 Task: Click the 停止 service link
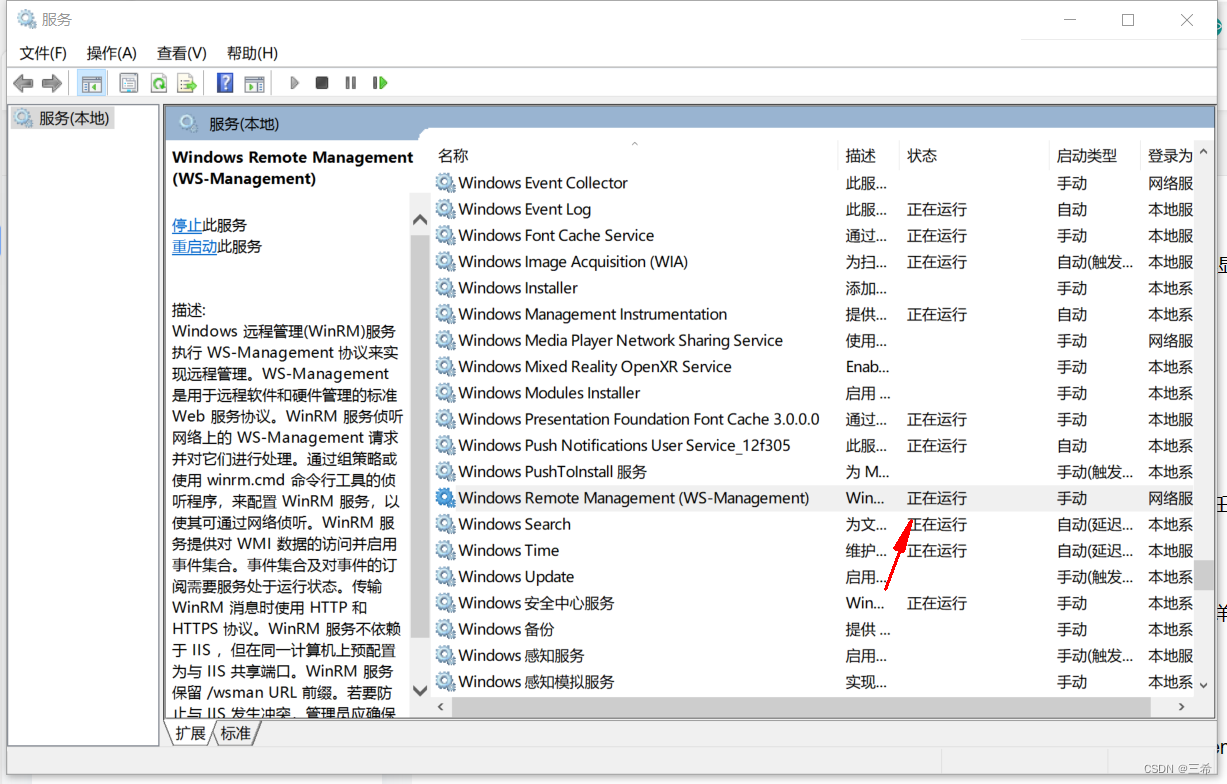point(187,225)
